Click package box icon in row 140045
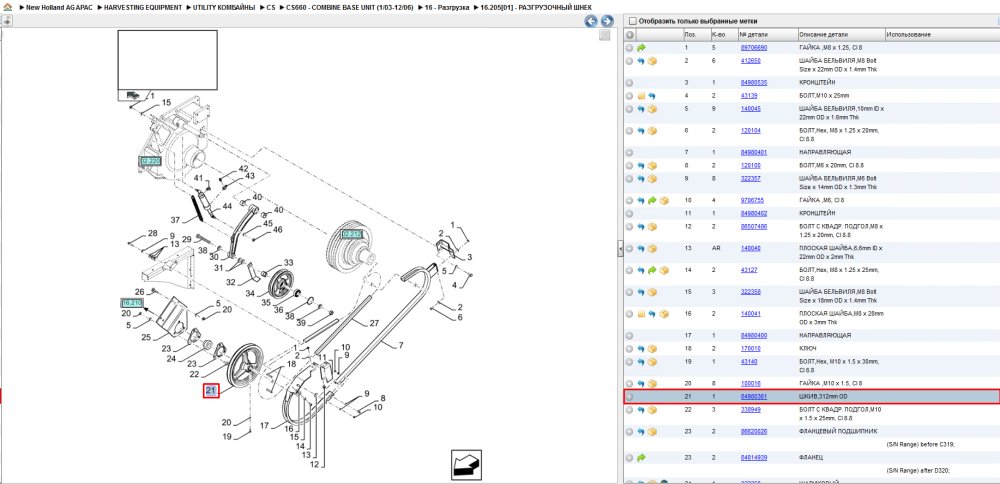The height and width of the screenshot is (484, 1000). 652,109
